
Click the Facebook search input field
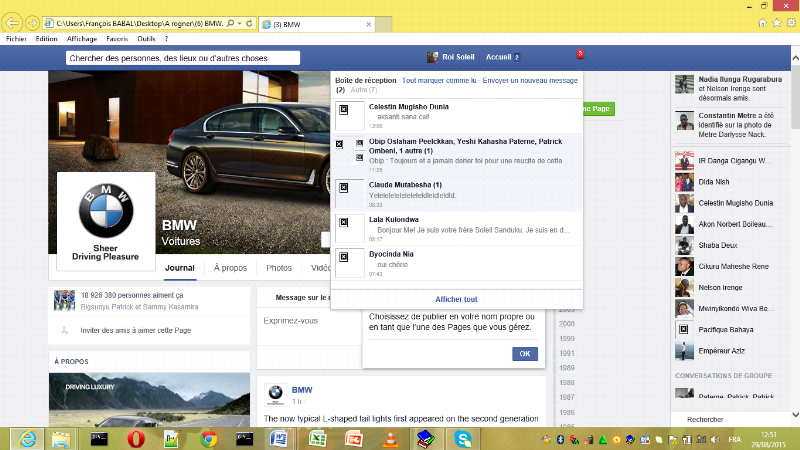click(x=182, y=58)
